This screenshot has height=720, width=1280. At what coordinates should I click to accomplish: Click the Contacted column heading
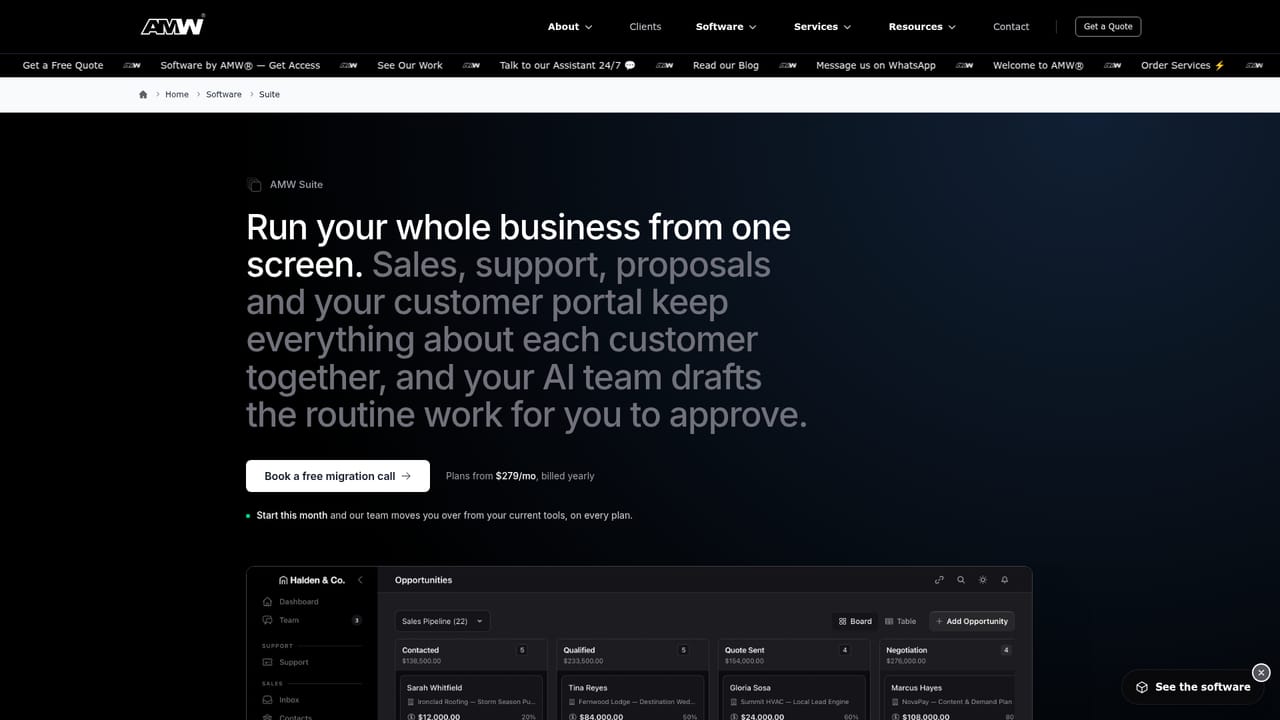pyautogui.click(x=421, y=650)
